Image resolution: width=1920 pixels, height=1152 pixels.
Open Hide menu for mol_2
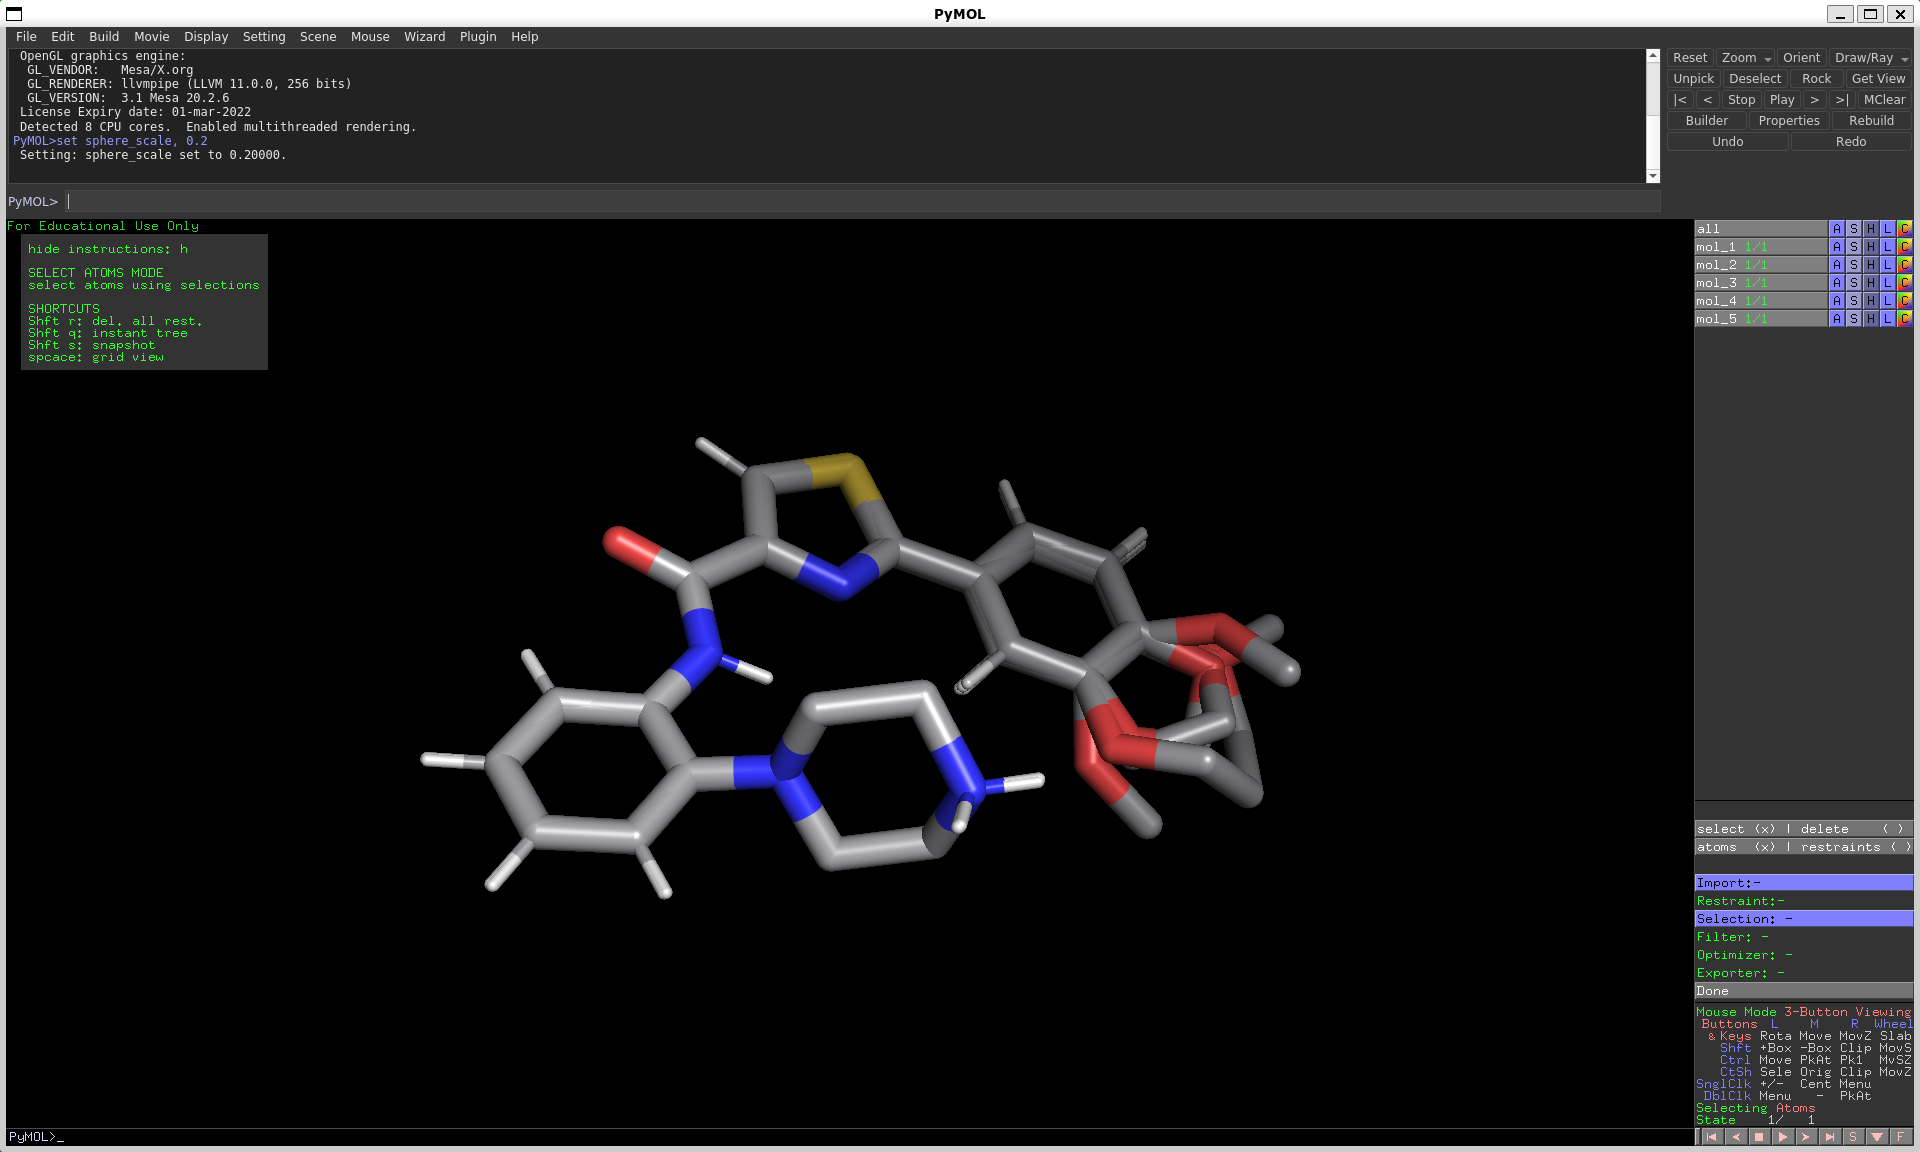1871,265
